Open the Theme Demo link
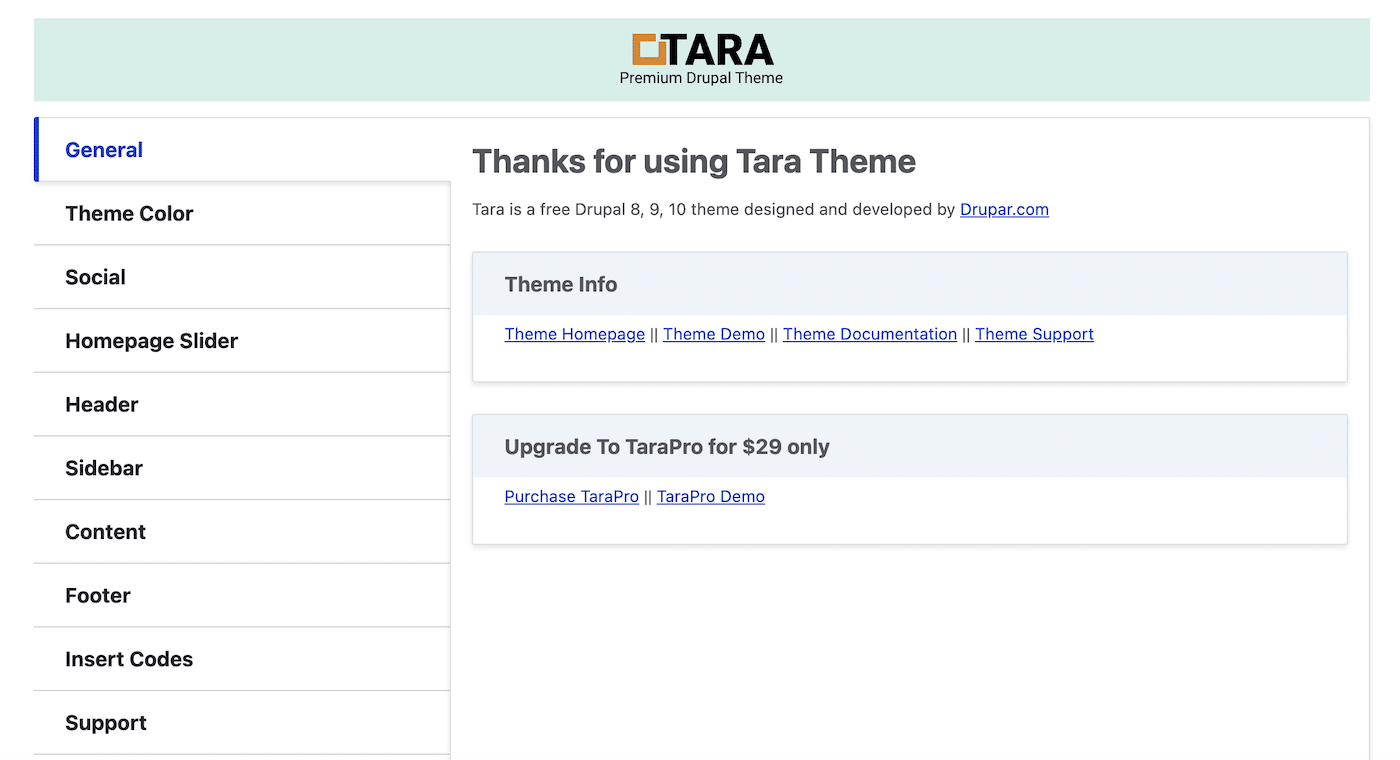Viewport: 1400px width, 760px height. pyautogui.click(x=713, y=334)
